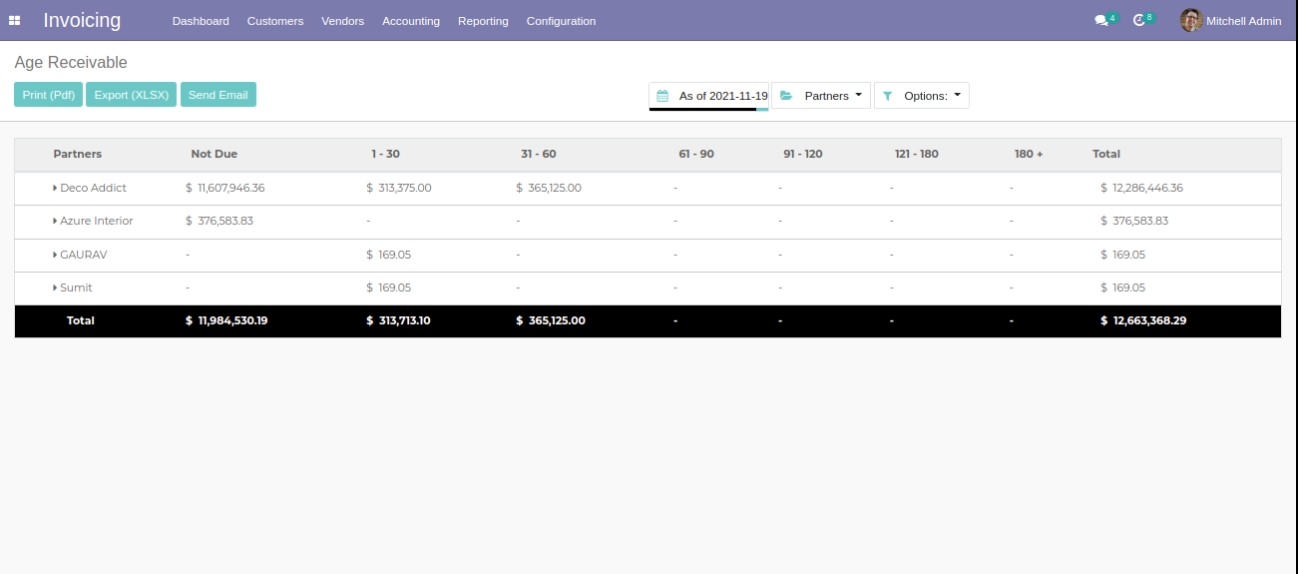1298x574 pixels.
Task: Click the calendar icon beside date
Action: pos(662,96)
